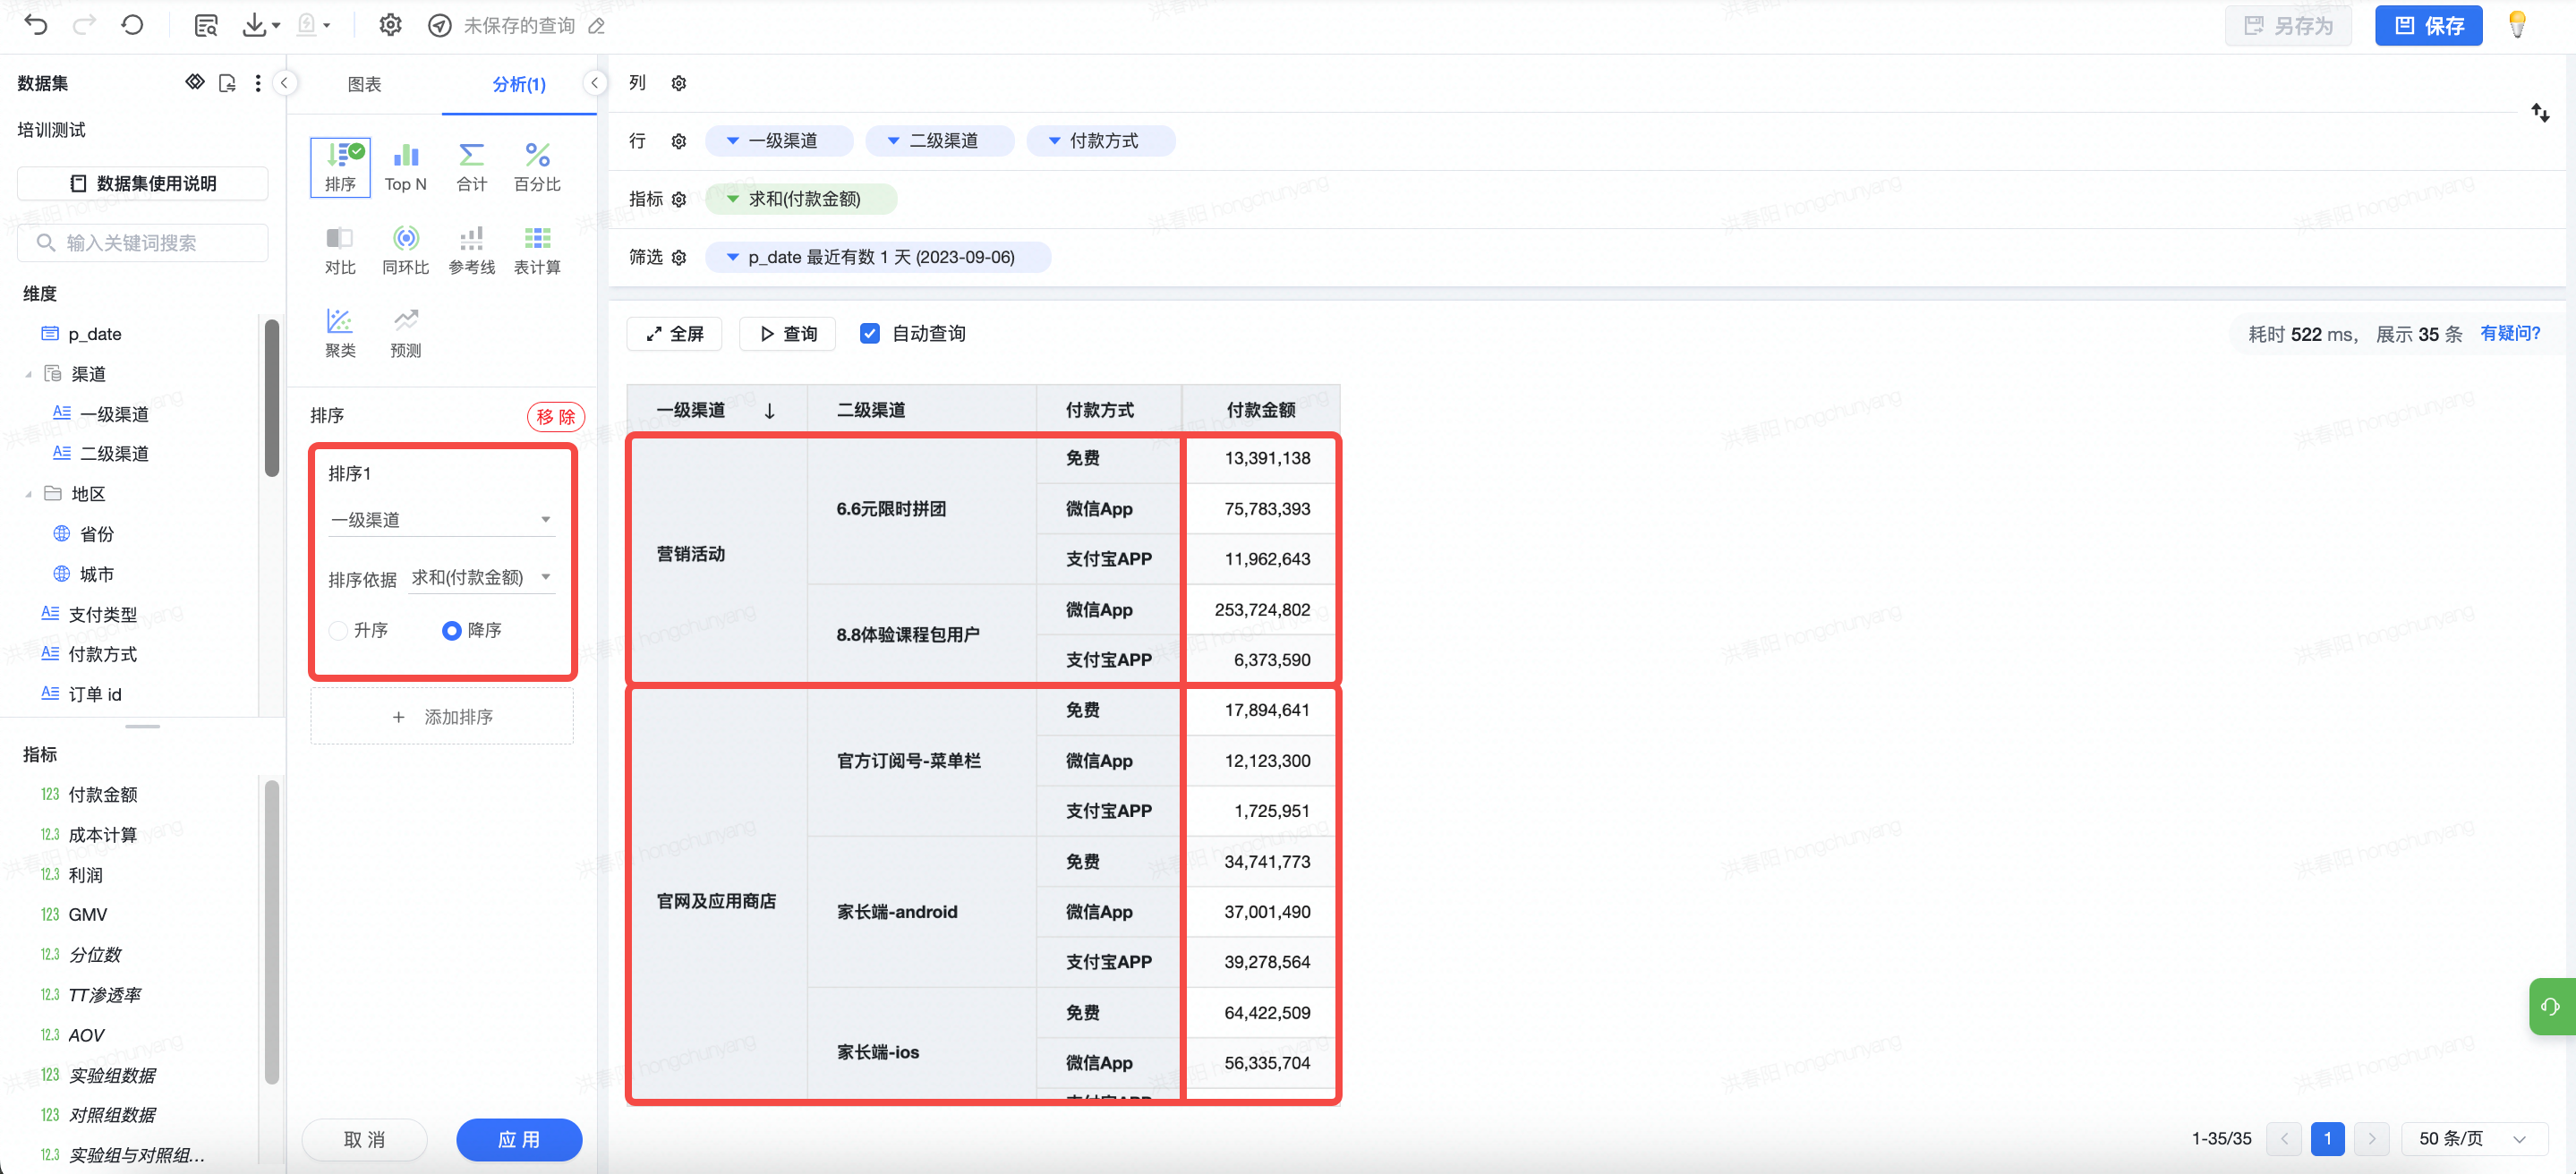The height and width of the screenshot is (1174, 2576).
Task: Click the lightbulb tips icon
Action: (x=2518, y=25)
